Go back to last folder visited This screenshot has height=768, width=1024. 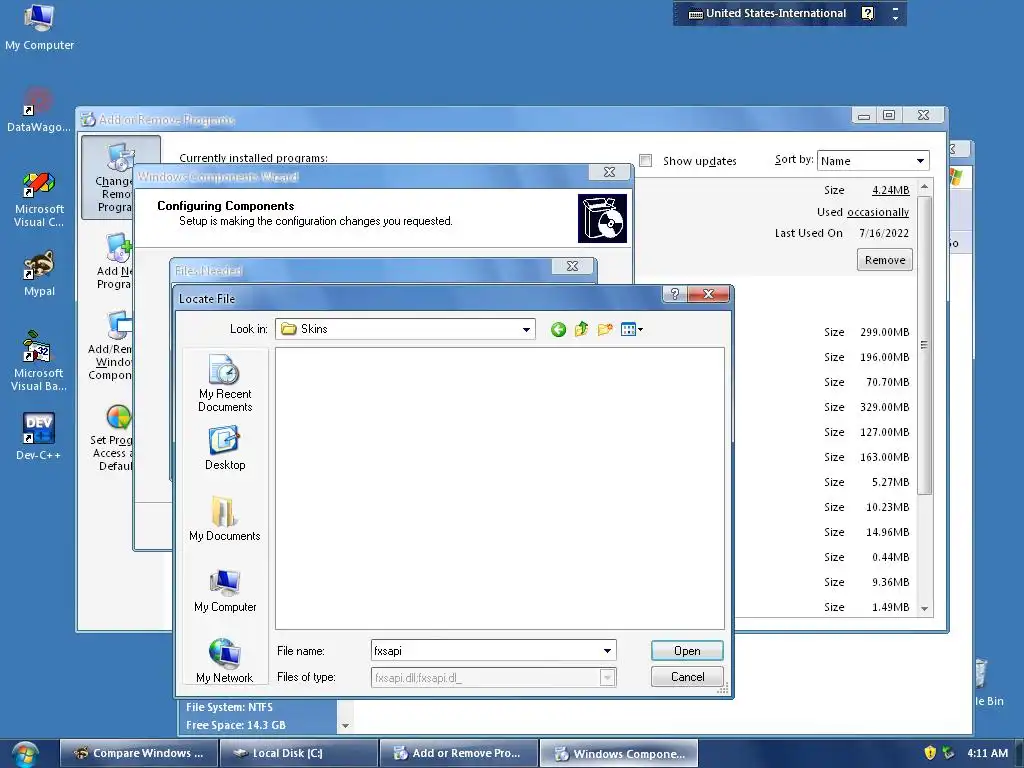click(x=558, y=329)
